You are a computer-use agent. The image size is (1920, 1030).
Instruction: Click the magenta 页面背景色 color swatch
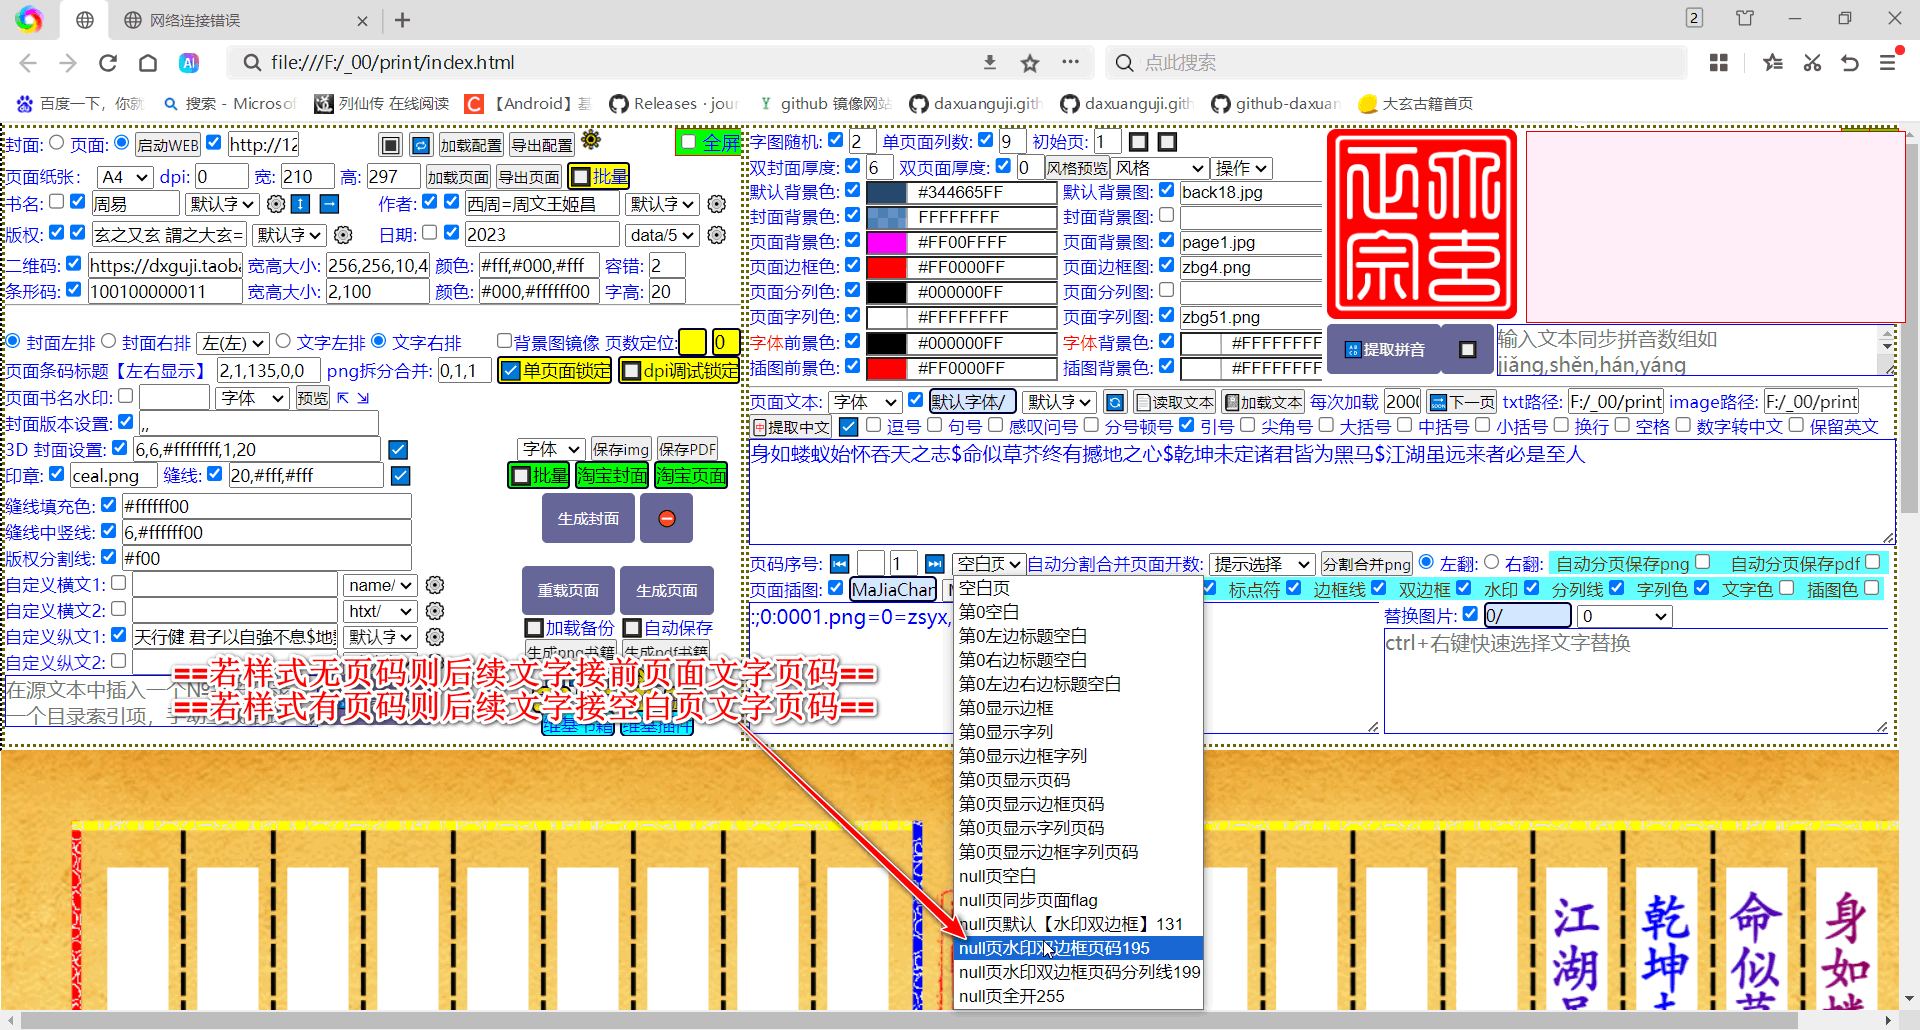click(888, 241)
